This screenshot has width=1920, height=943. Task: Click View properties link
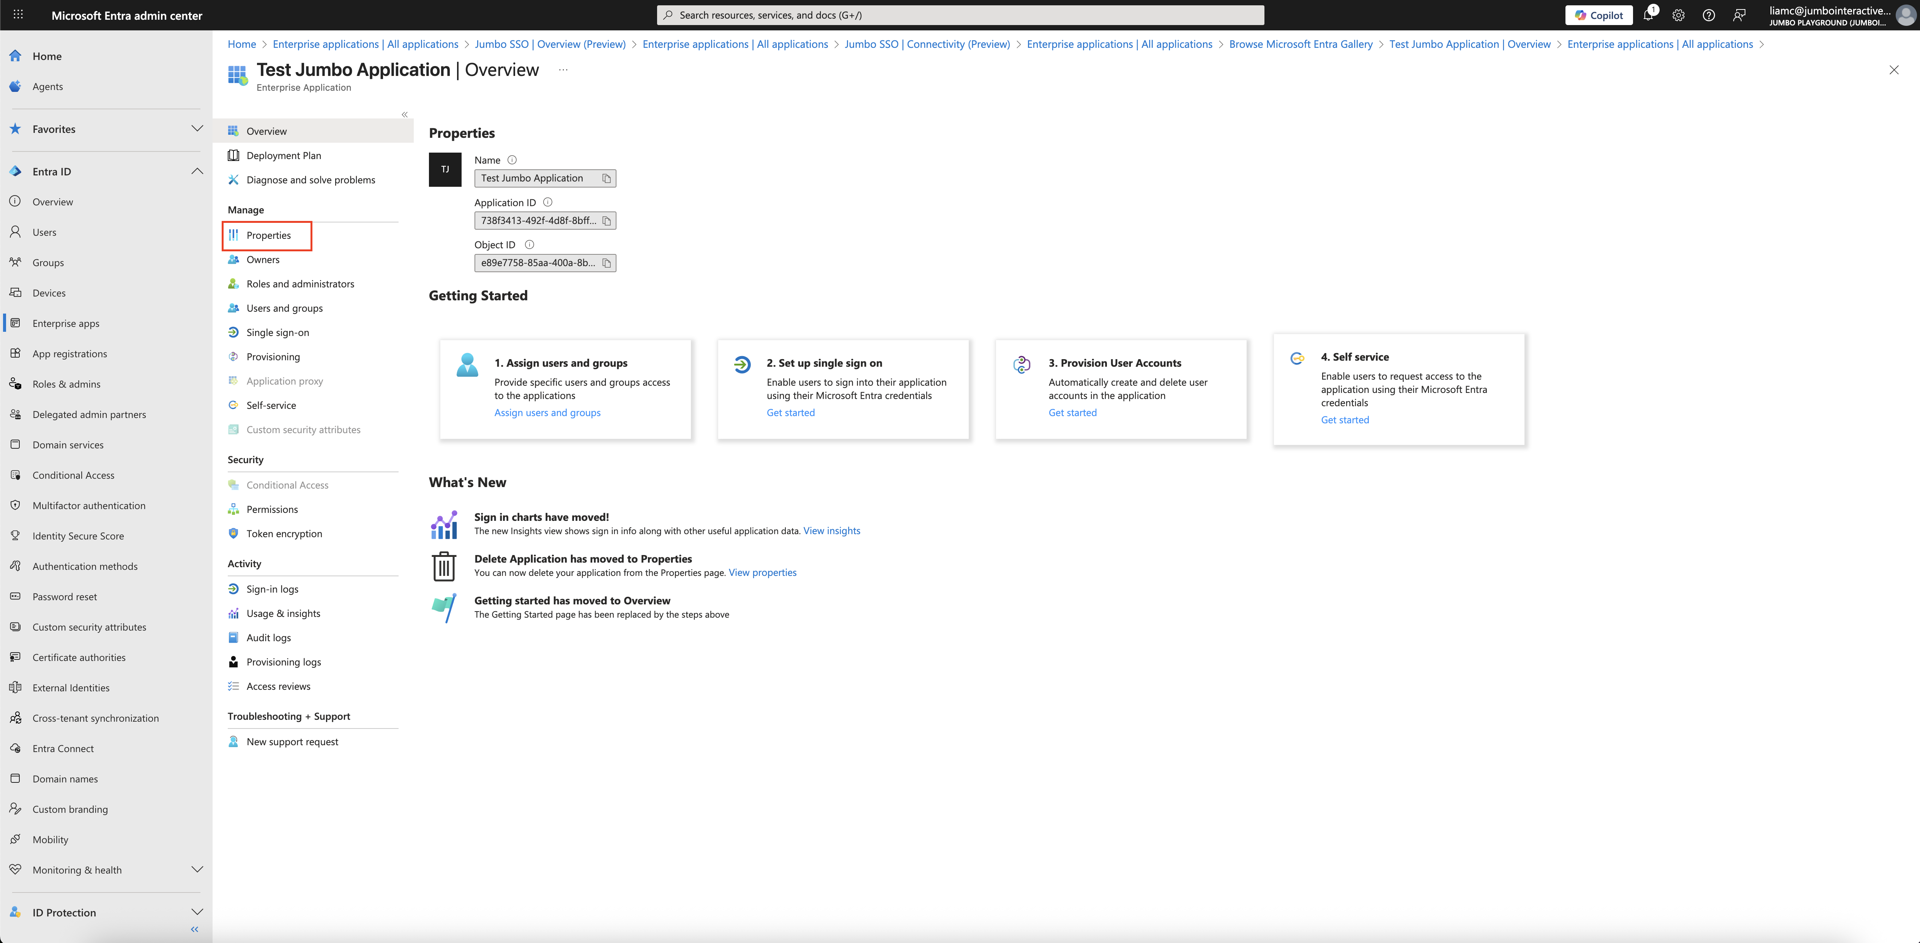click(x=763, y=573)
